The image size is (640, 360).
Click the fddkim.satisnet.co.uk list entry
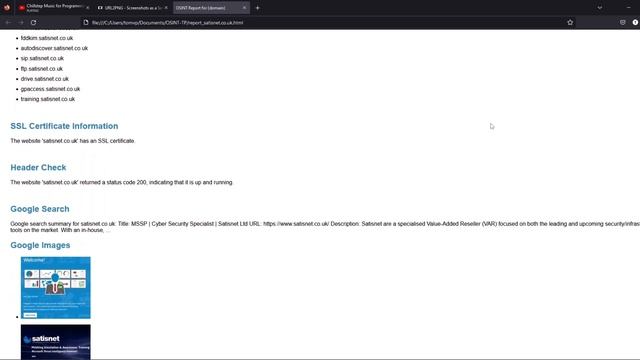click(47, 38)
